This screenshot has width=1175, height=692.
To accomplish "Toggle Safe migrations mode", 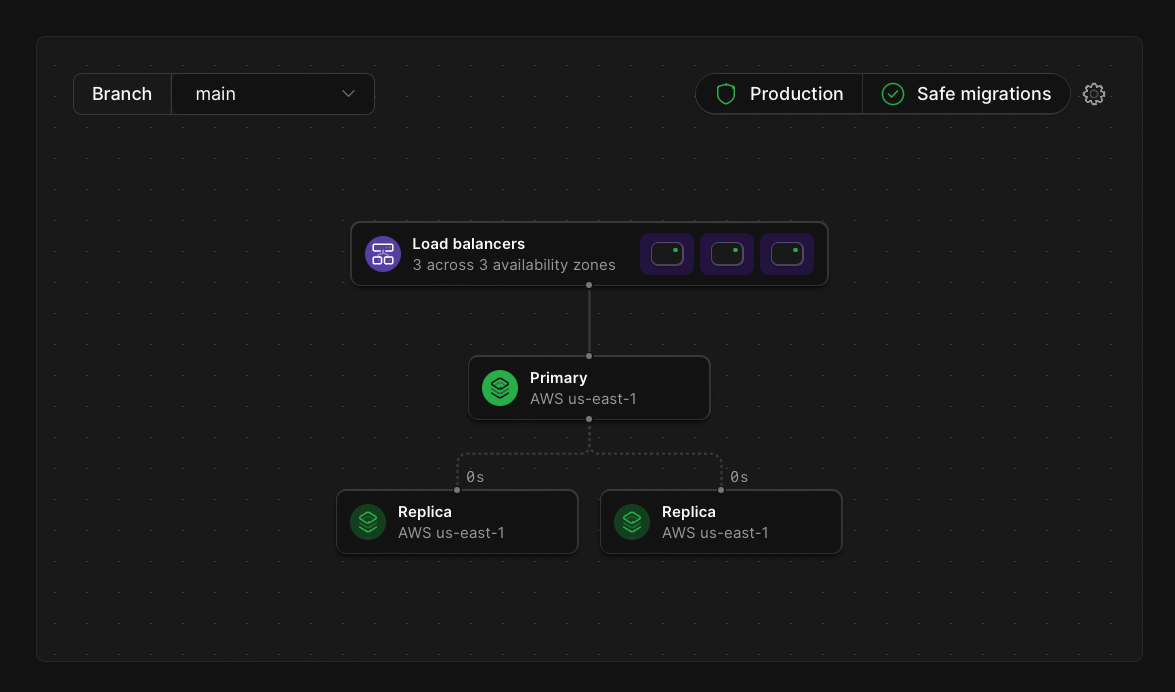I will [965, 93].
